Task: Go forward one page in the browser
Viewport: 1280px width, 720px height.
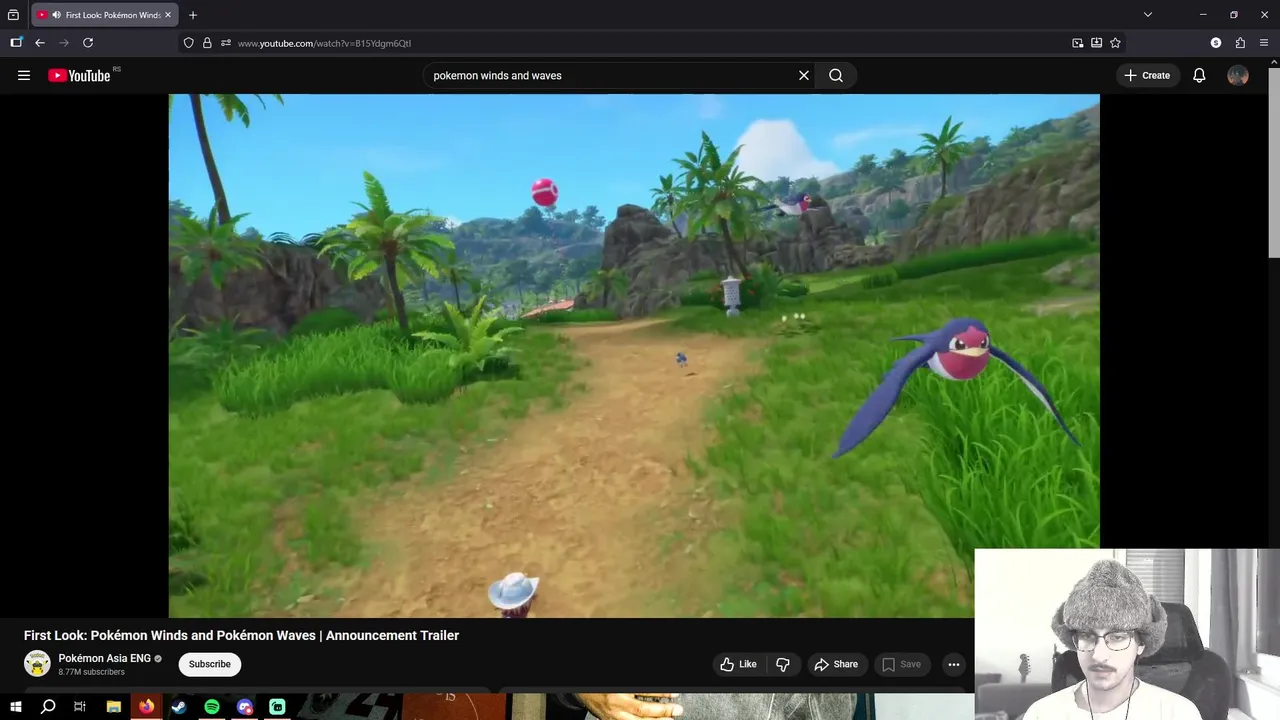Action: [64, 43]
